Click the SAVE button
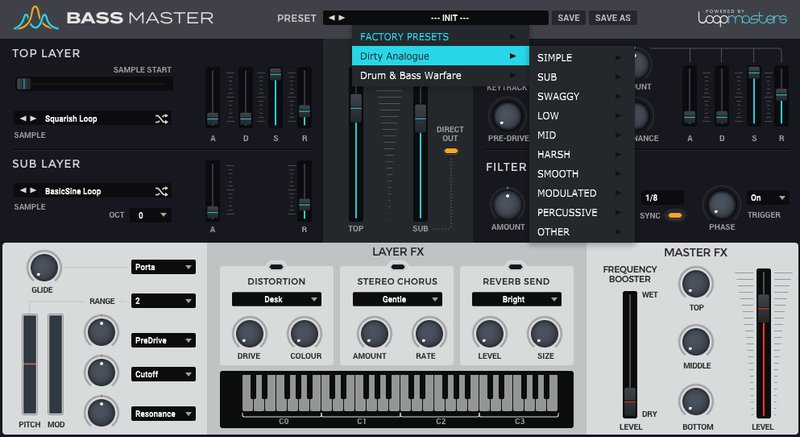The image size is (800, 437). pos(568,18)
